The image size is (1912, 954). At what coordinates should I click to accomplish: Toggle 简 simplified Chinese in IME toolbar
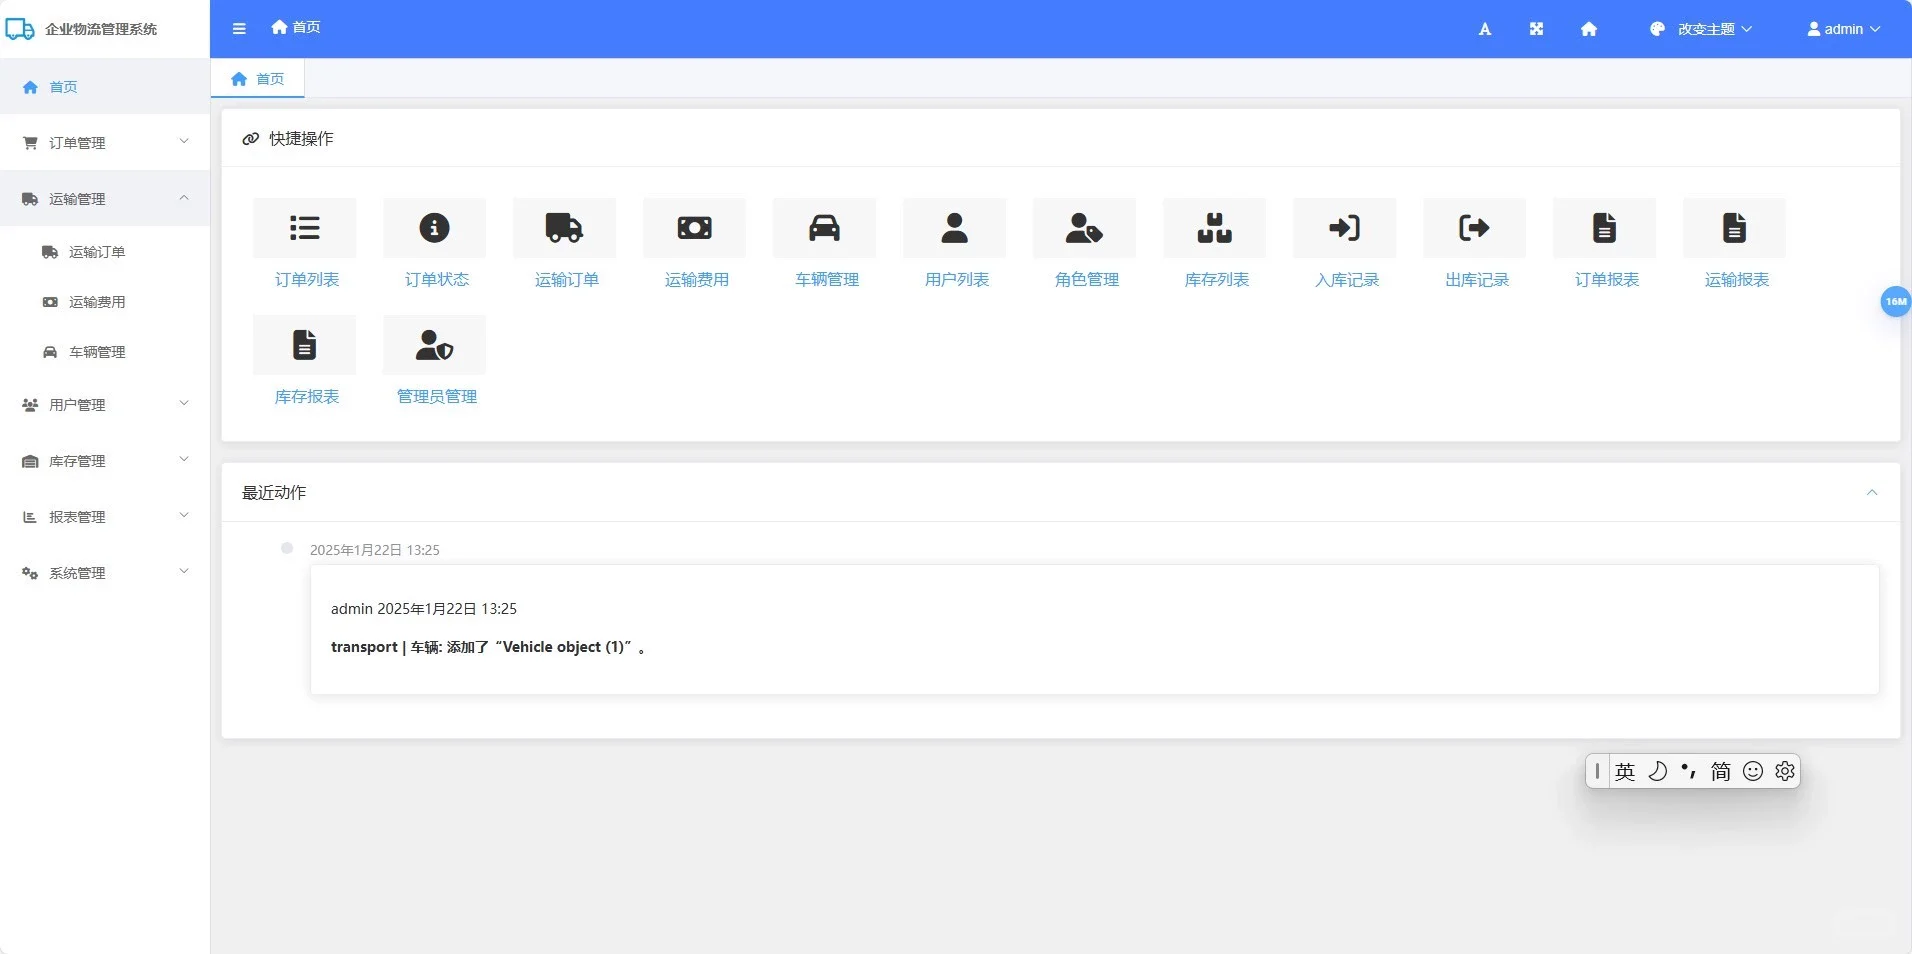[x=1721, y=771]
